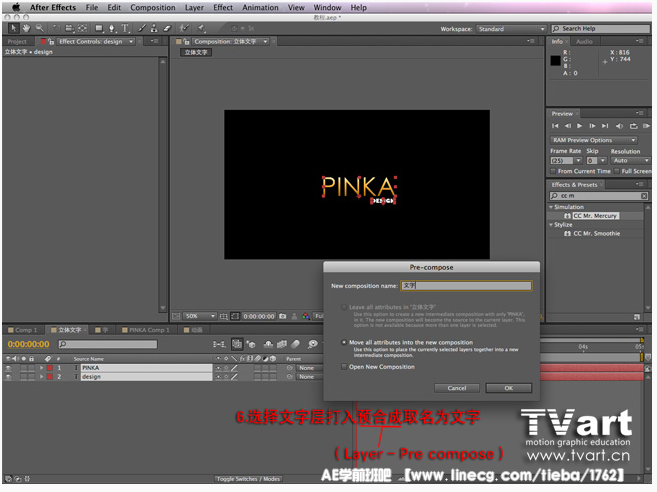Screen dimensions: 657x492
Task: Toggle the Frame Blending timeline button
Action: click(282, 344)
